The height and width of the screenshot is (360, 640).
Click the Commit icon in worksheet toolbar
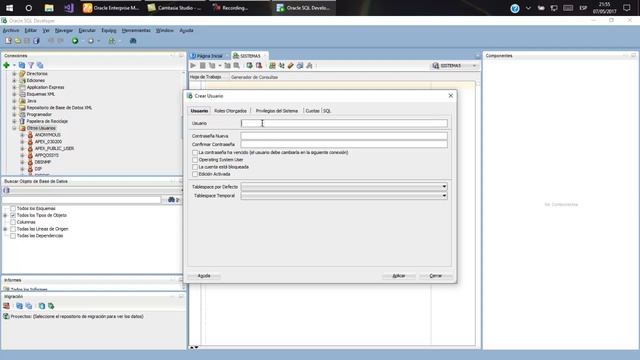[249, 66]
